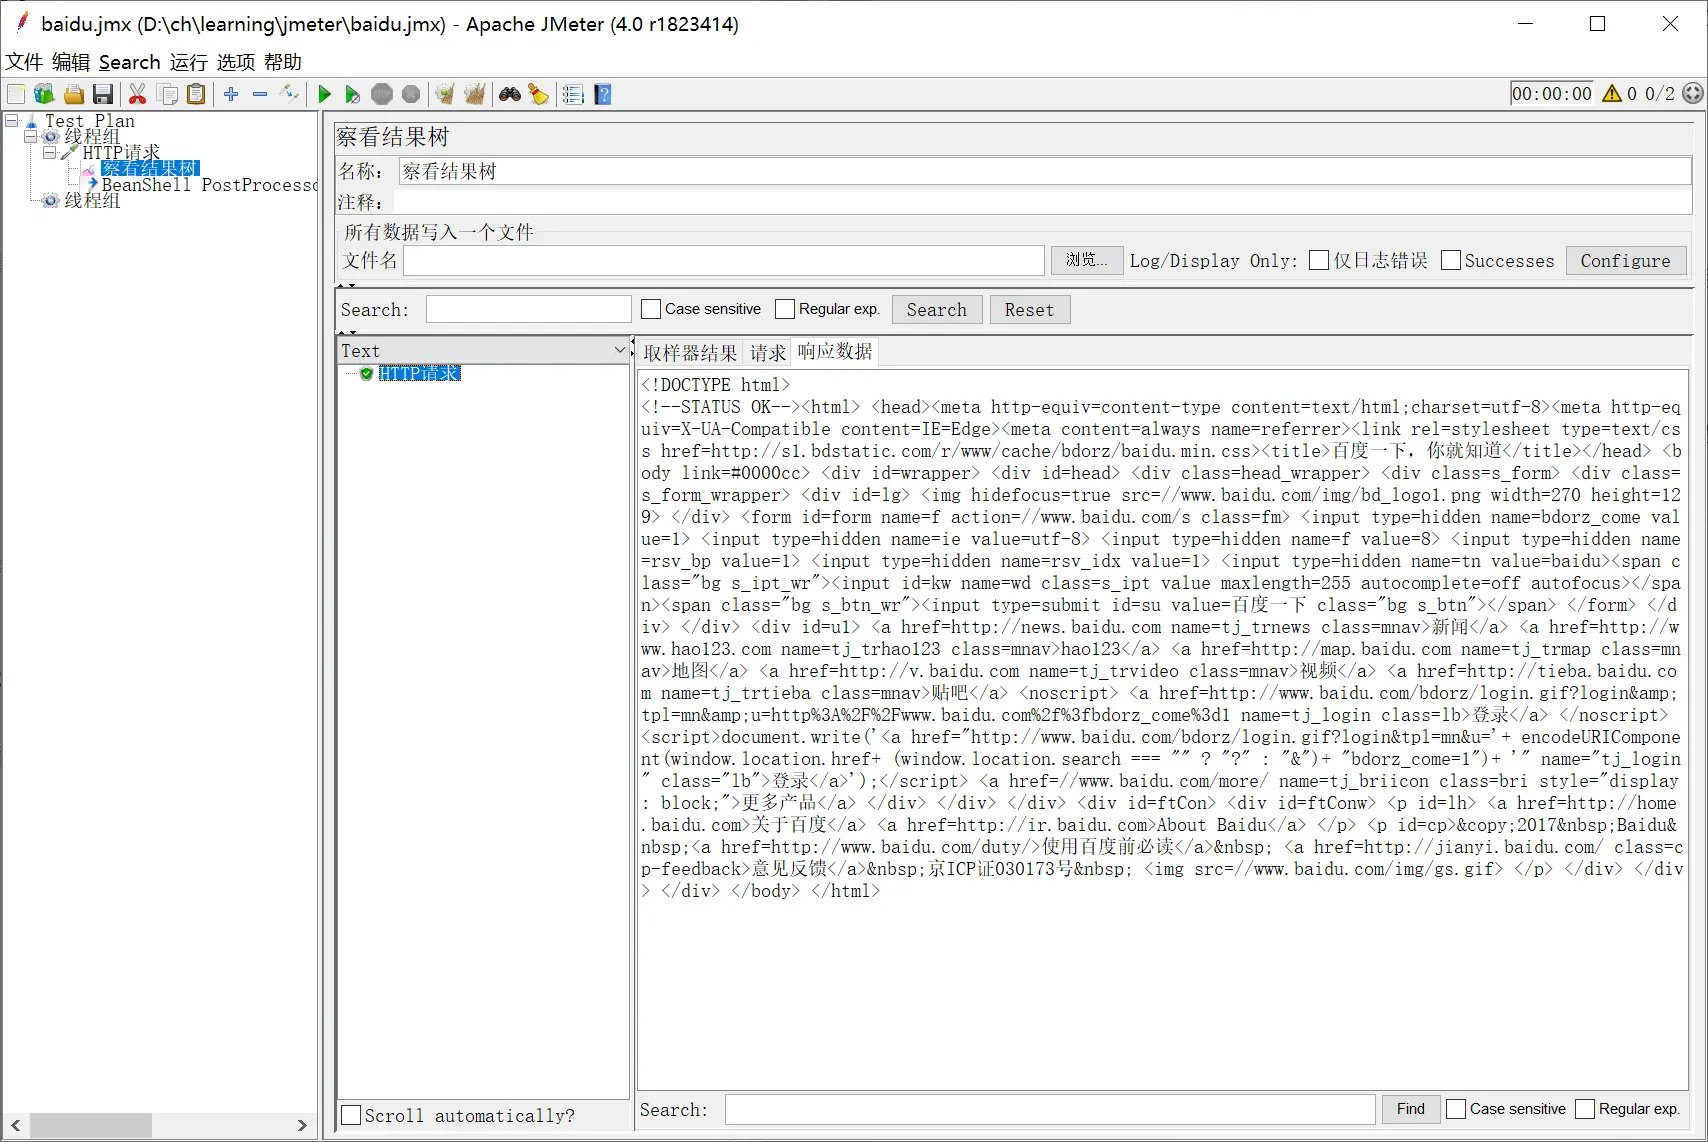This screenshot has height=1142, width=1708.
Task: Click the yellow warning triangle indicator
Action: [x=1612, y=93]
